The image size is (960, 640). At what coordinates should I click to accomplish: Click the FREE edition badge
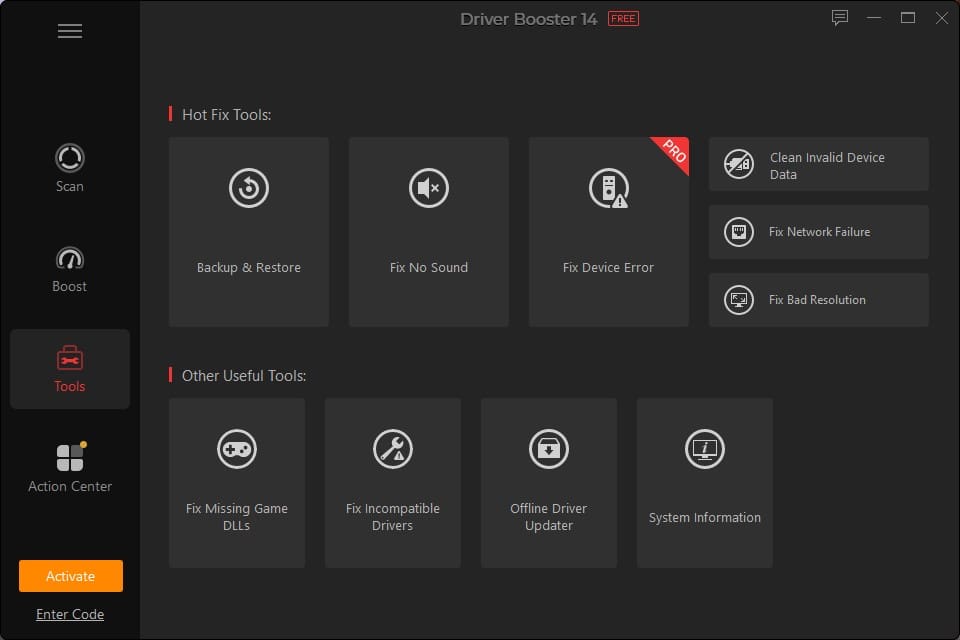[623, 19]
